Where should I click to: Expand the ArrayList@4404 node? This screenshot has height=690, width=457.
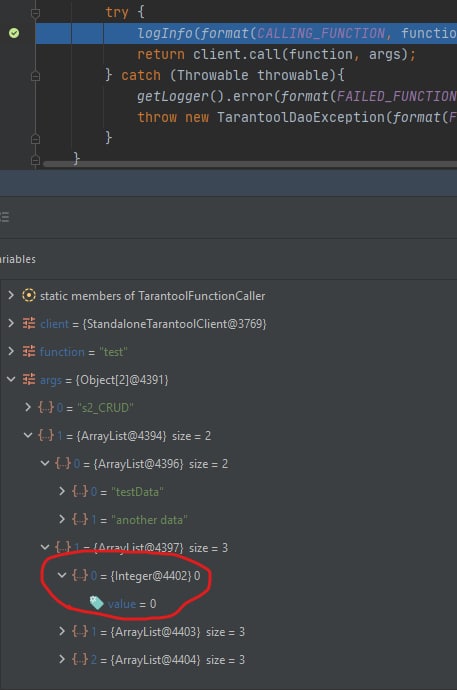click(x=62, y=659)
